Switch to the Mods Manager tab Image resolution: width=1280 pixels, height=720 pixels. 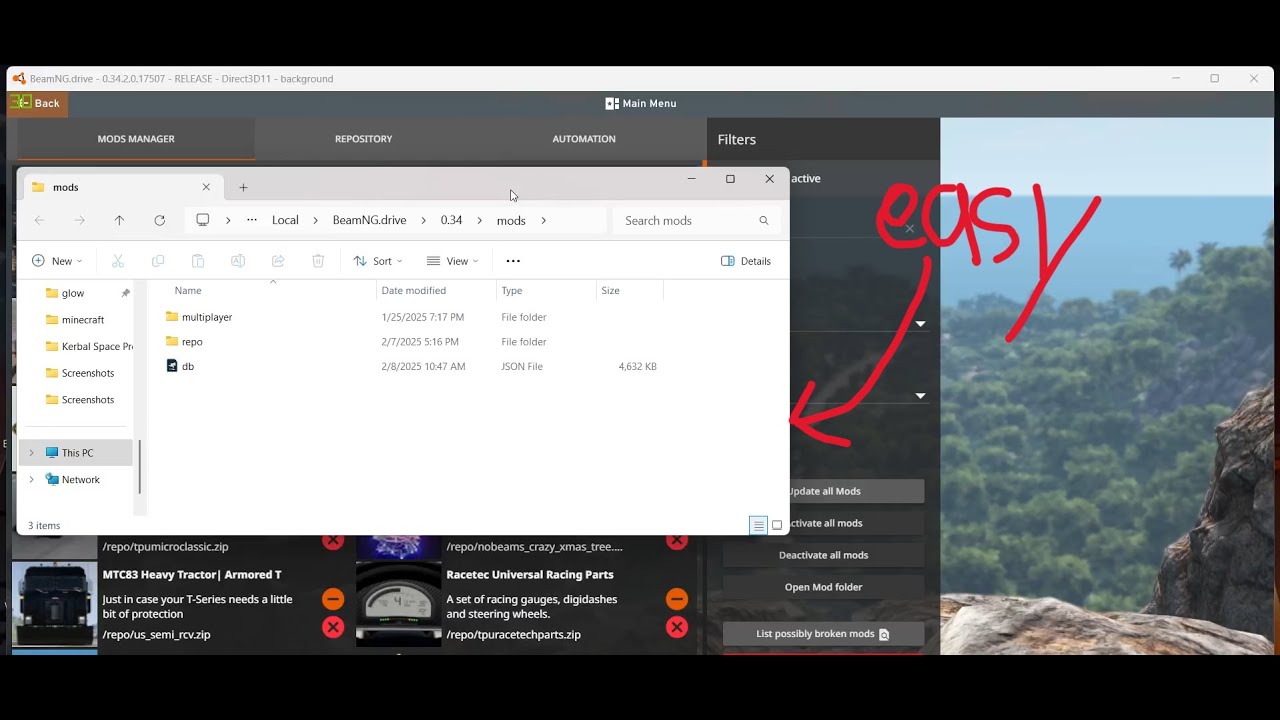(136, 139)
